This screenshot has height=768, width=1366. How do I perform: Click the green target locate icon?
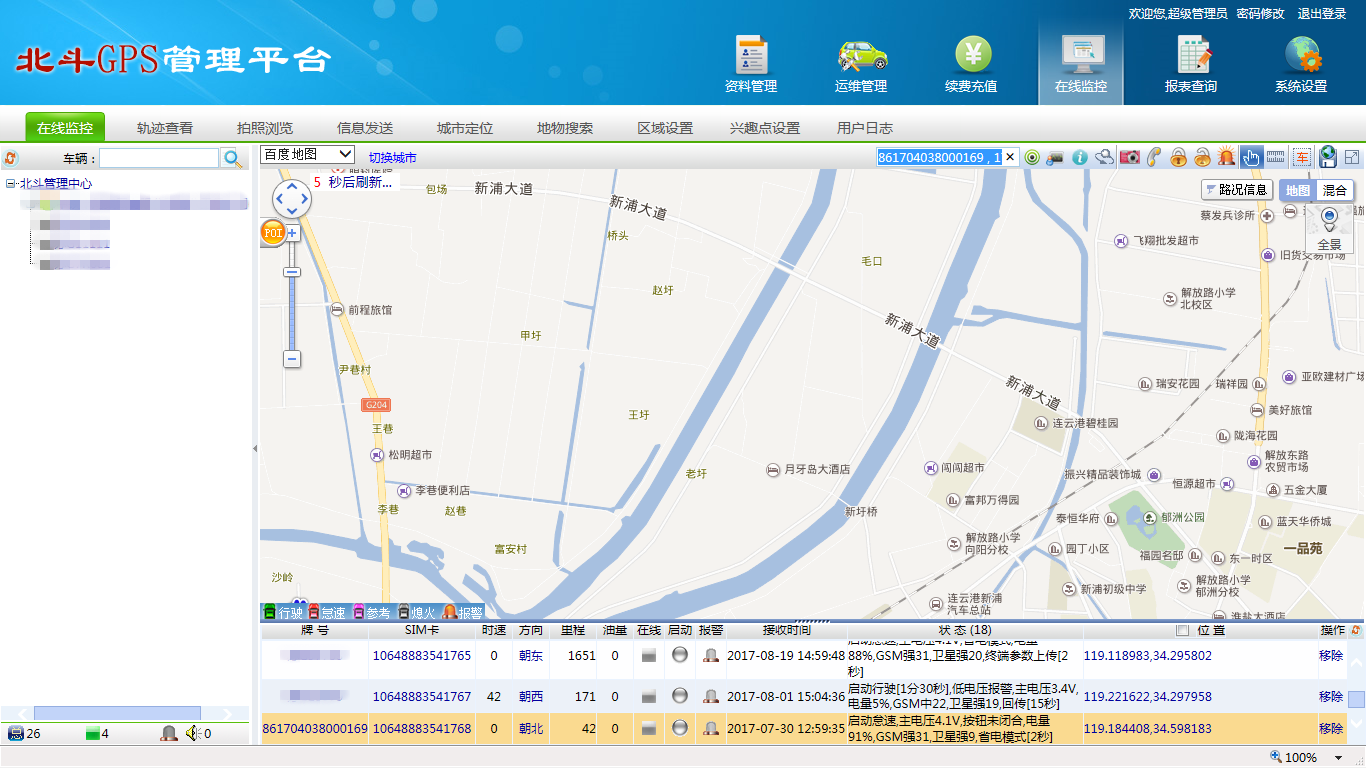(x=1033, y=157)
